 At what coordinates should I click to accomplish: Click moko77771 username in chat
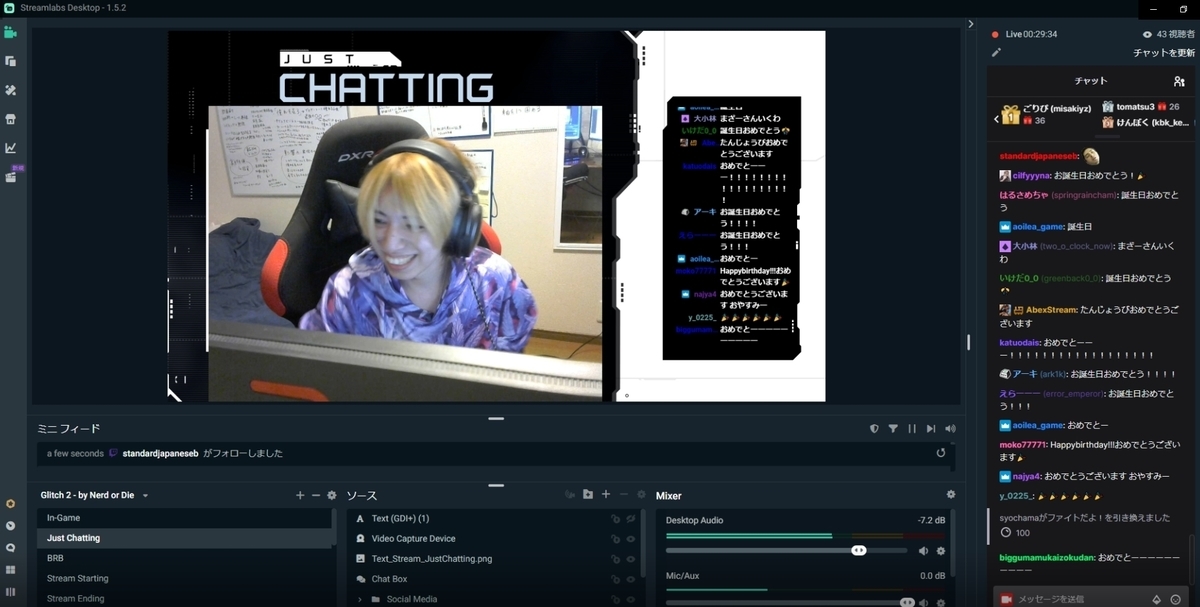[1024, 445]
